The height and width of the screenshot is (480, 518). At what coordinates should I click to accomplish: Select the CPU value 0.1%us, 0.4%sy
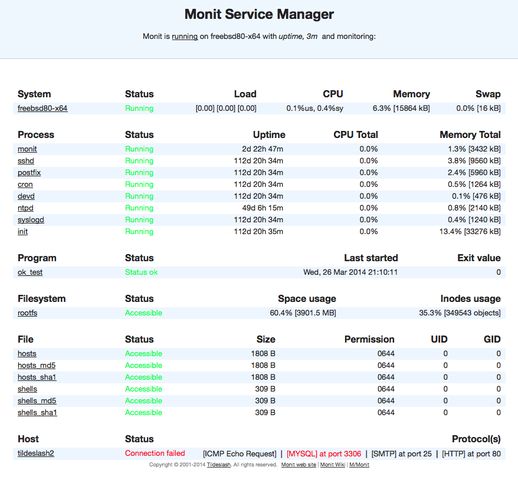pyautogui.click(x=315, y=108)
